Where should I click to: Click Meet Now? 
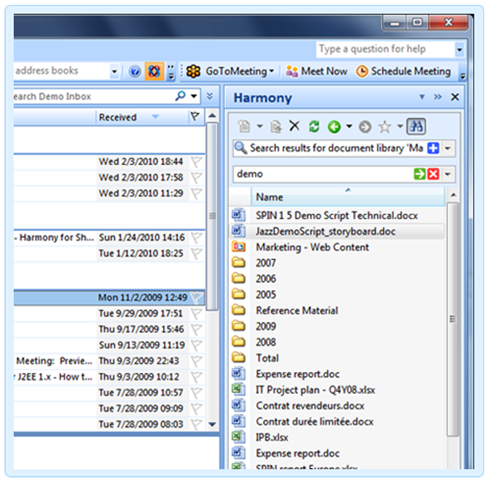pyautogui.click(x=316, y=71)
